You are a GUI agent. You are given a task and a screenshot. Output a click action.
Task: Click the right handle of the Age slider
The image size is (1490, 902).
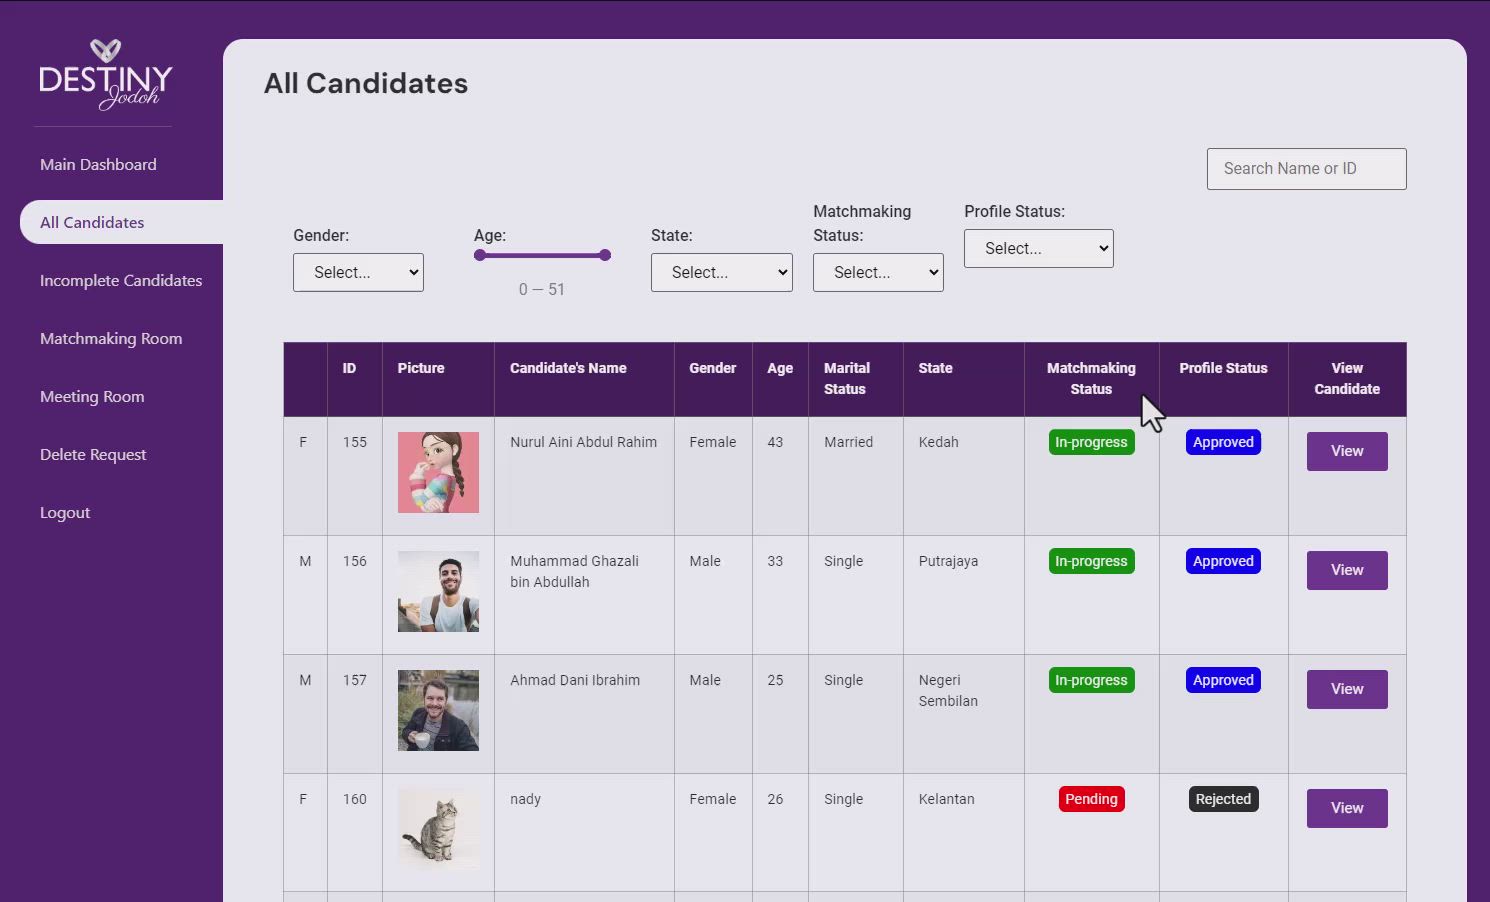coord(605,255)
